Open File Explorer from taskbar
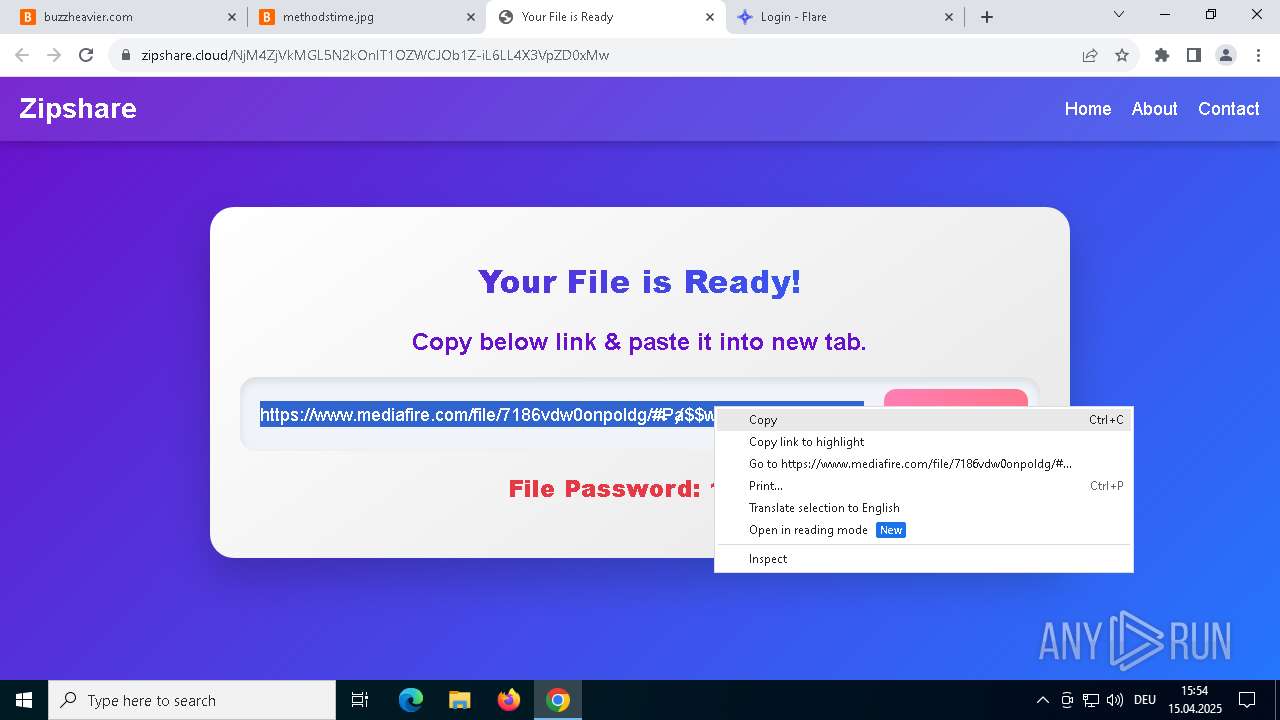 tap(459, 700)
